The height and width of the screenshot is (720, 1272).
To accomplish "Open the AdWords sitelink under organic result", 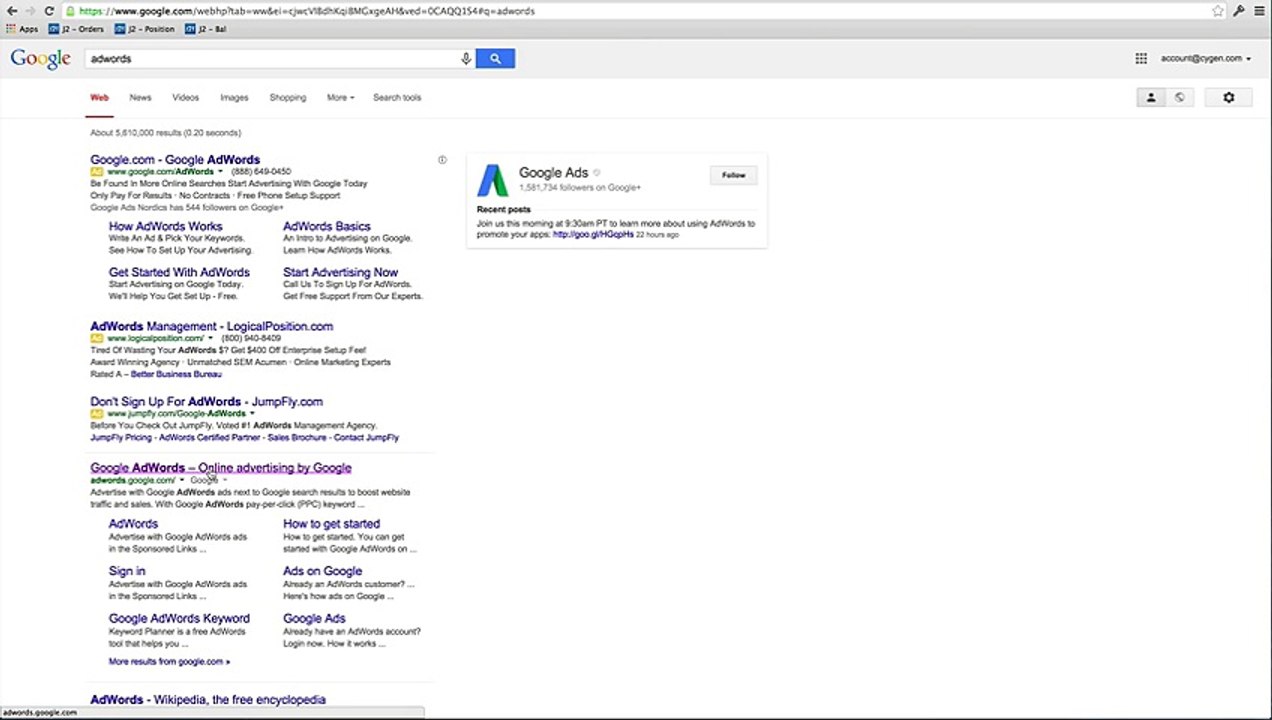I will 133,524.
